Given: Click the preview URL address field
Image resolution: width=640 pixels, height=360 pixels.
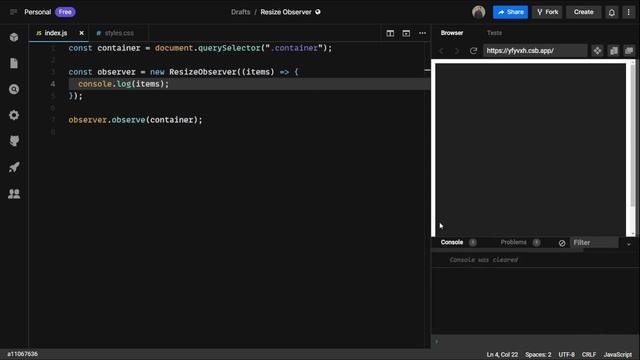Looking at the screenshot, I should click(x=535, y=51).
